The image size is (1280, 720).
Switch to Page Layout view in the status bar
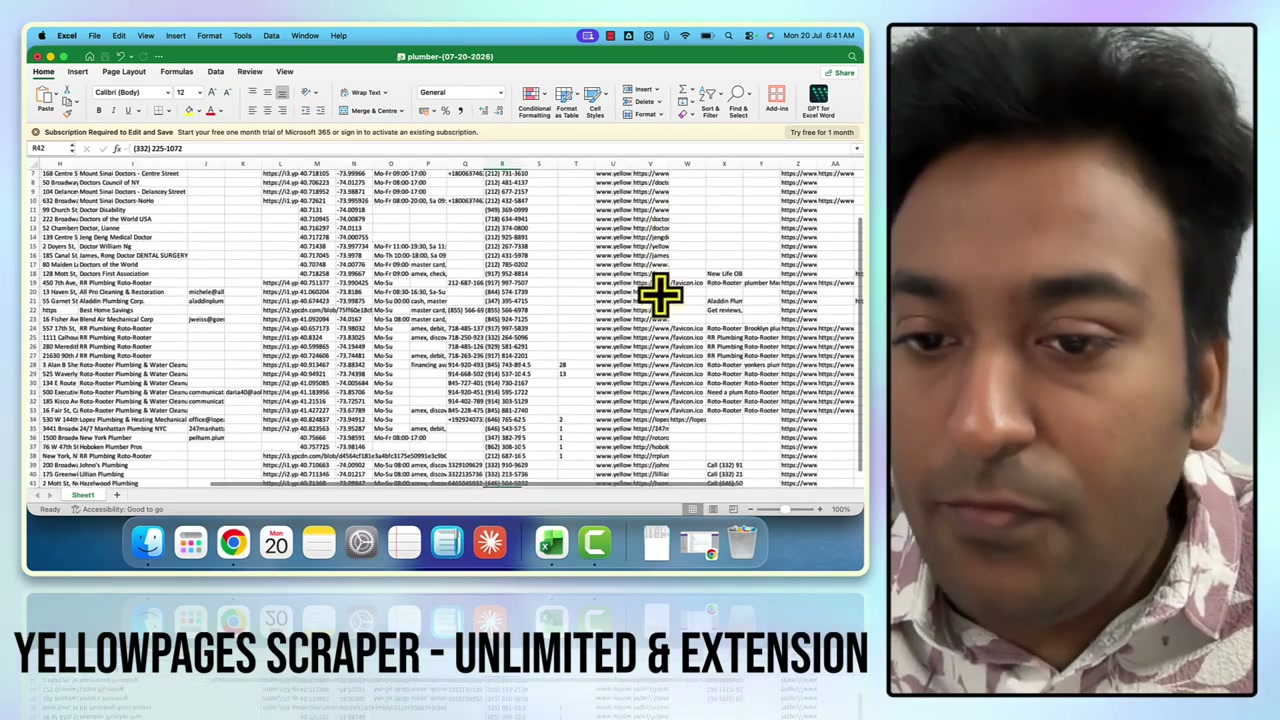(713, 509)
